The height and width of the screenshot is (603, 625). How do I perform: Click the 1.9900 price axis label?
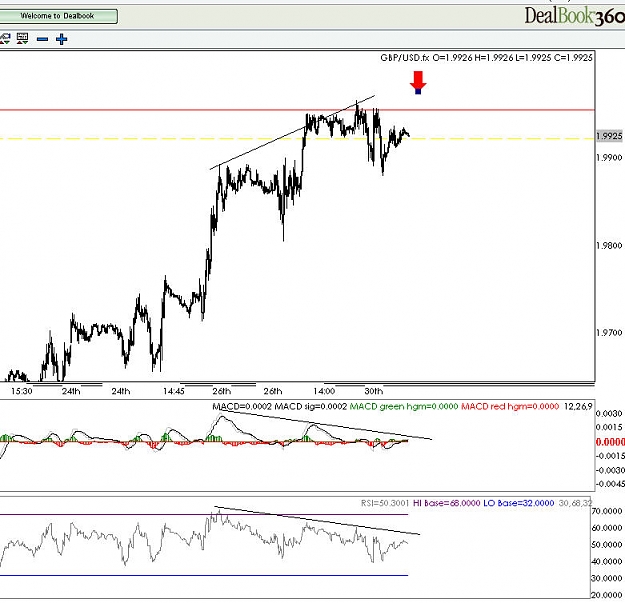click(x=609, y=158)
